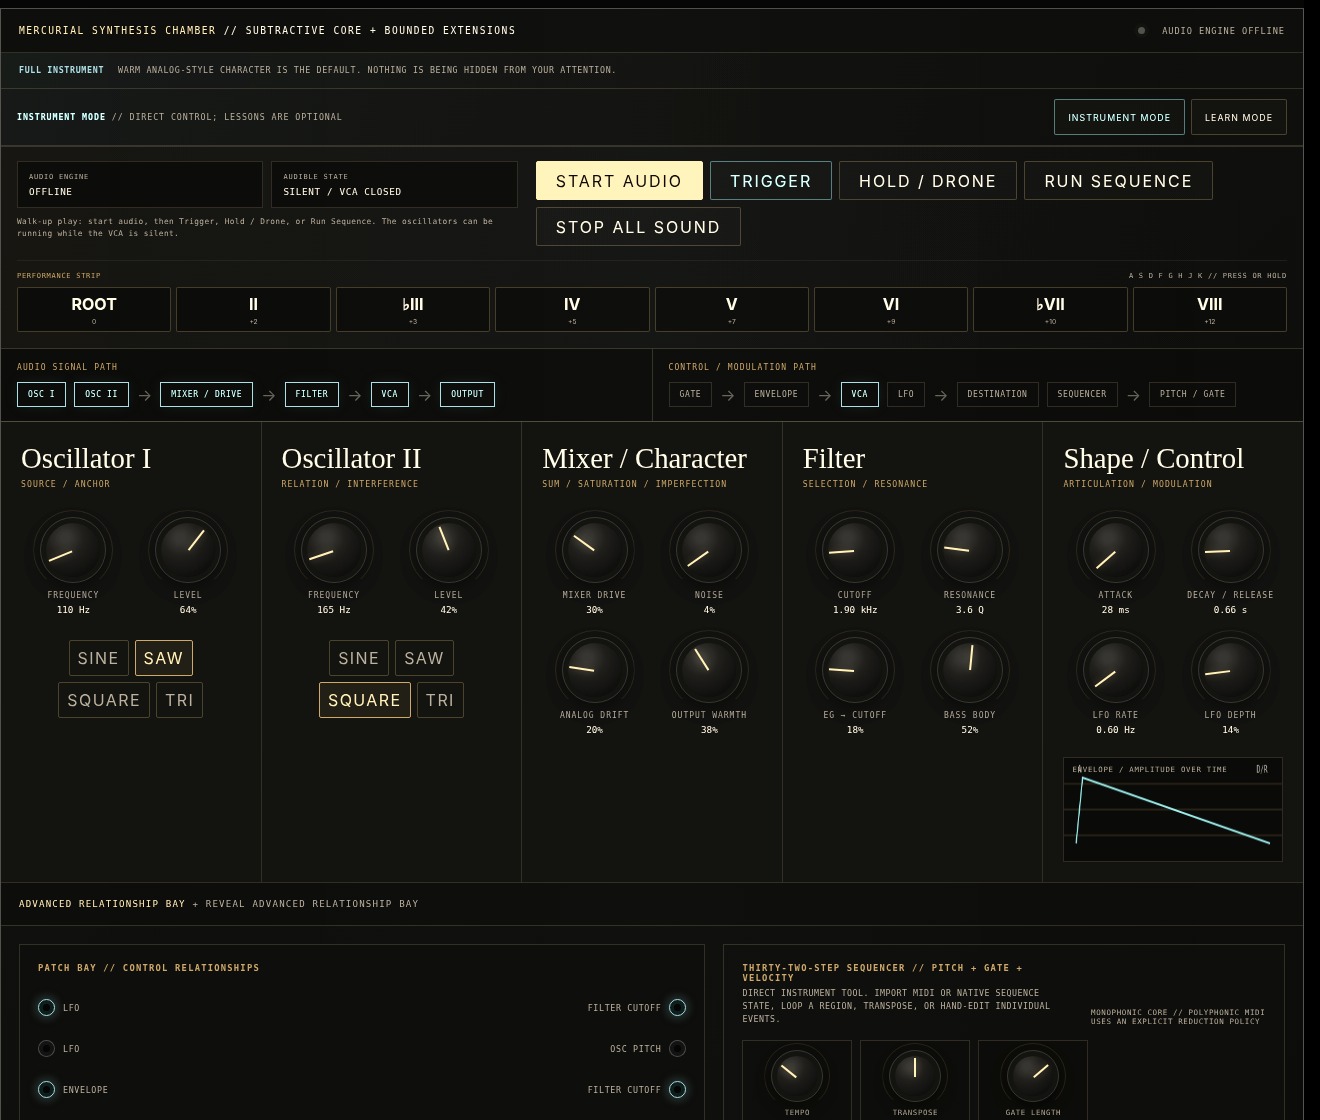Viewport: 1320px width, 1120px height.
Task: Click the START AUDIO button
Action: [619, 180]
